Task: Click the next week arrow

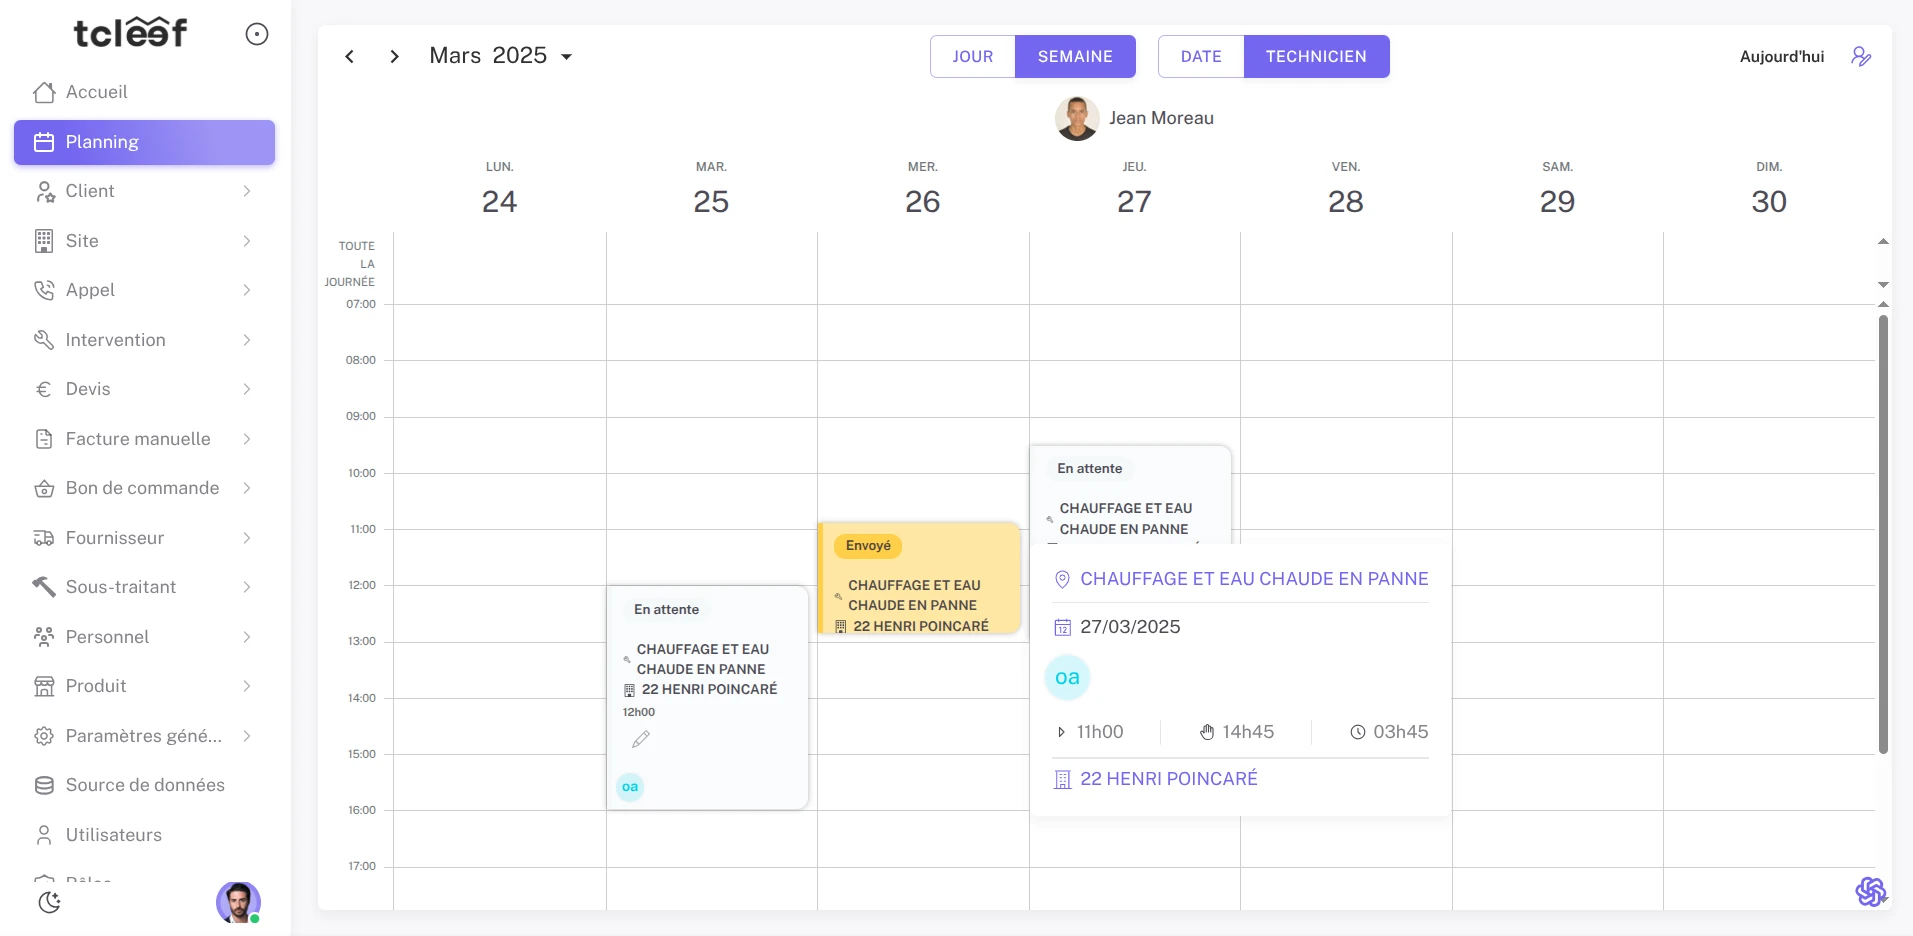Action: [x=394, y=57]
